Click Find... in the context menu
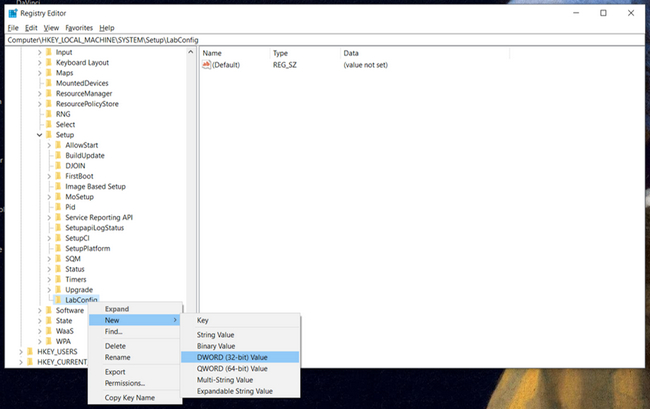The height and width of the screenshot is (409, 650). click(135, 332)
